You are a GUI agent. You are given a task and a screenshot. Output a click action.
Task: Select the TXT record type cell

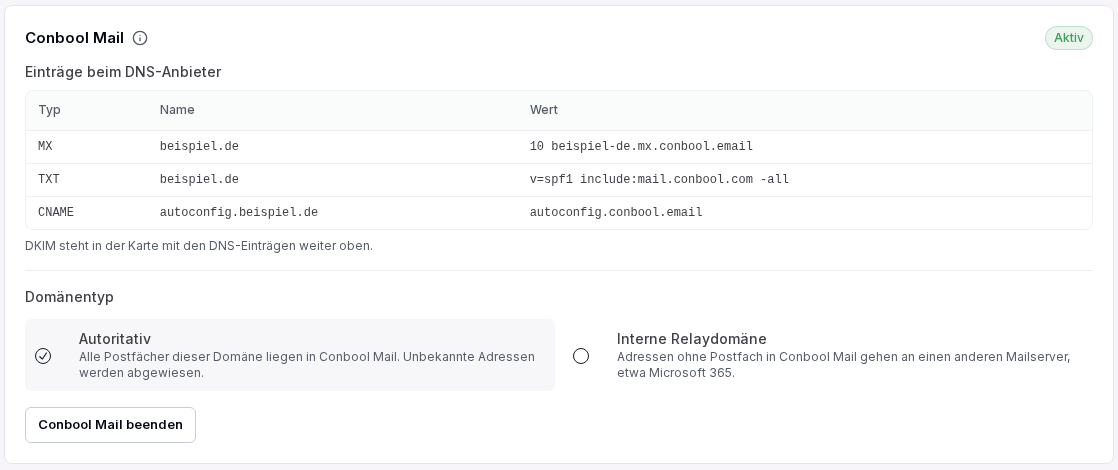[x=49, y=179]
